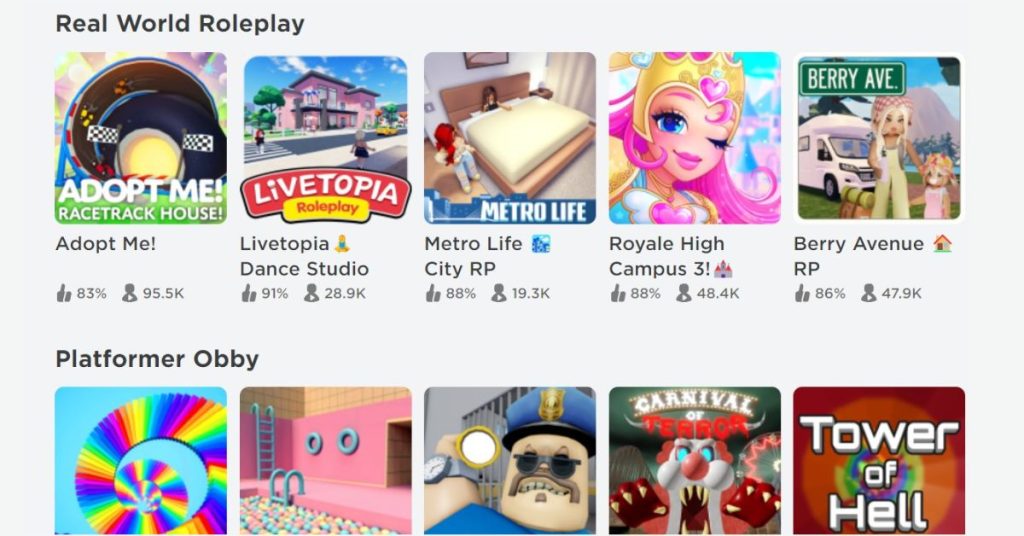This screenshot has height=536, width=1024.
Task: Click the thumbs-up icon showing 91% for Livetopia
Action: tap(248, 293)
